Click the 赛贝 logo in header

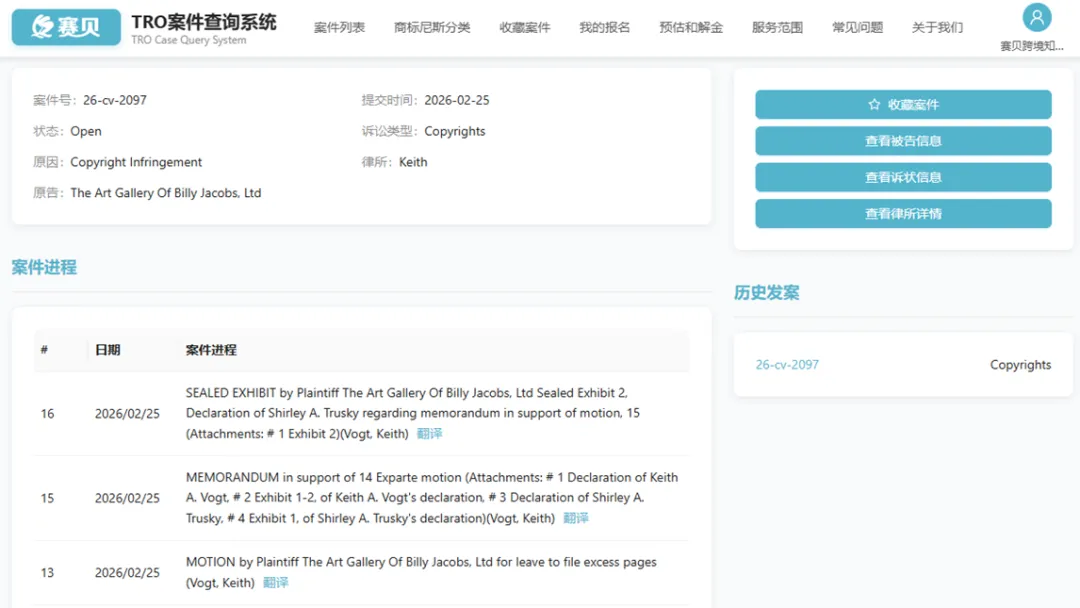66,27
